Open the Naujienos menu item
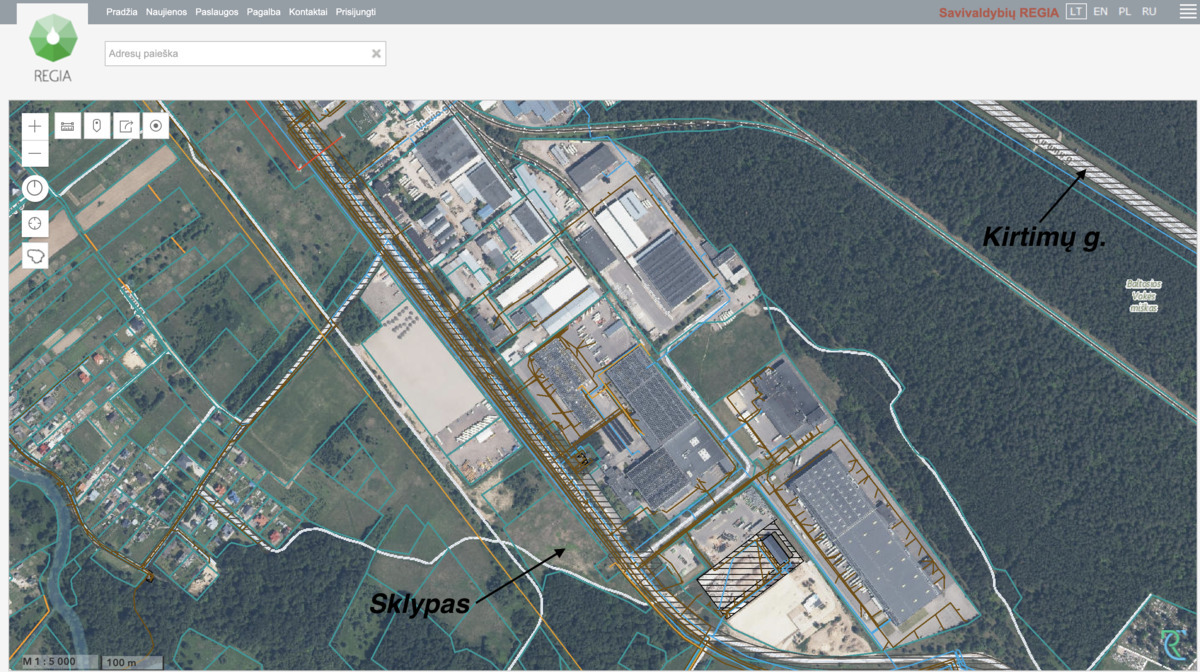Viewport: 1200px width, 672px height. [x=167, y=12]
